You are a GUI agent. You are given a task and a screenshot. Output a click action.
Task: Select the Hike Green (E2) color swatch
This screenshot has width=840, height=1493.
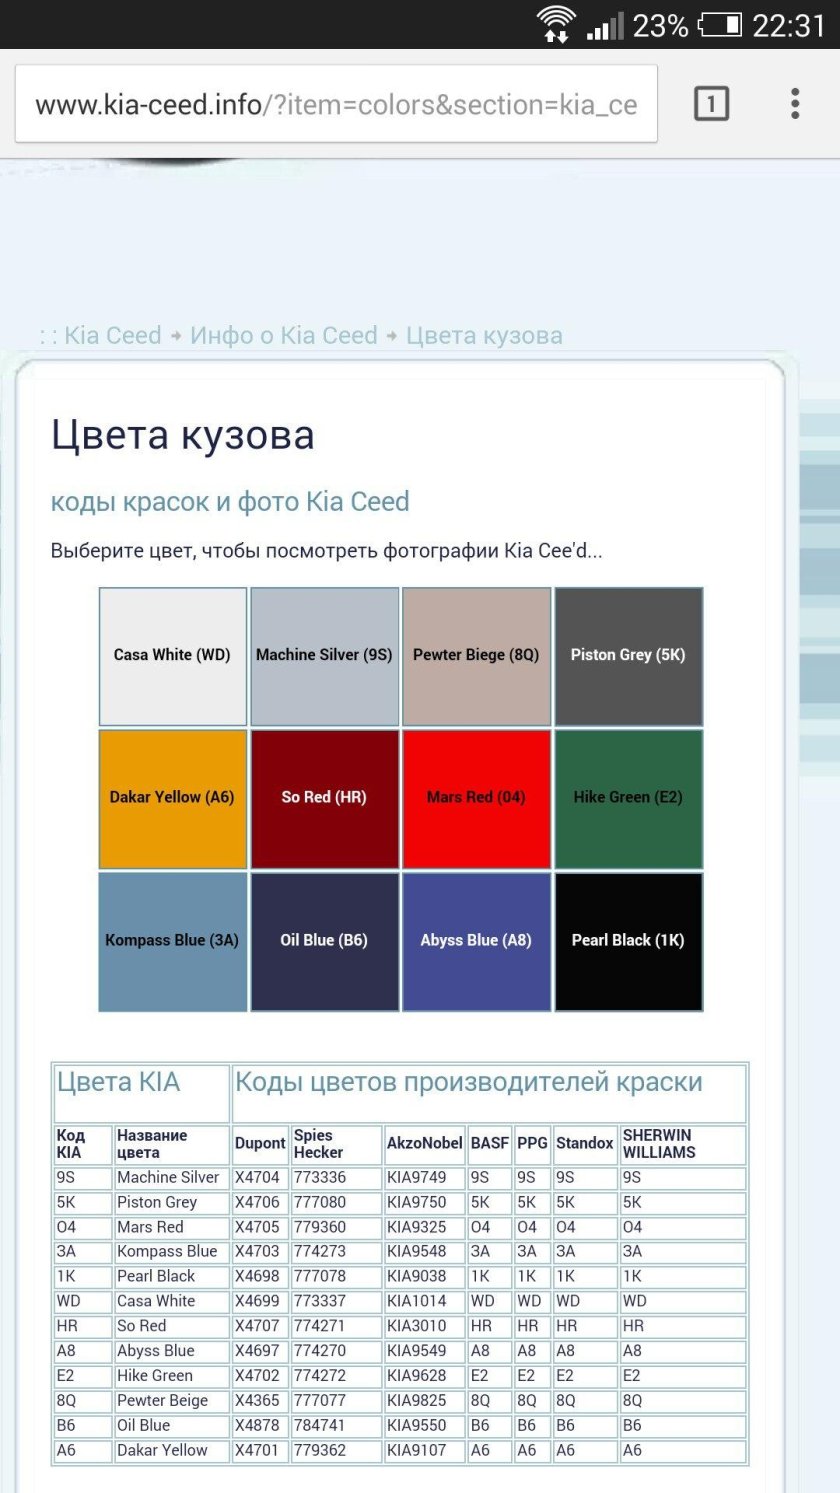click(628, 797)
